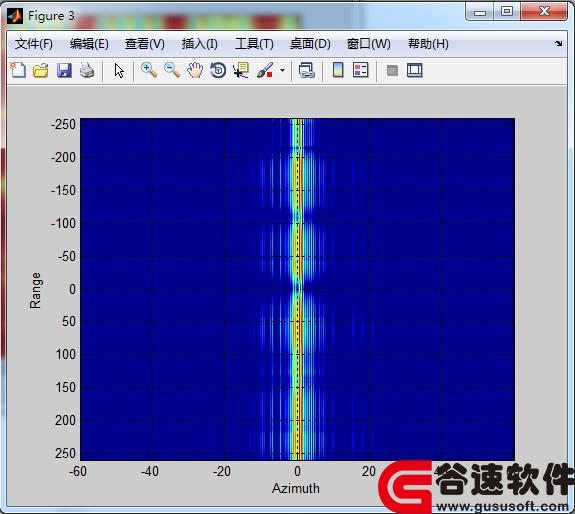Image resolution: width=575 pixels, height=514 pixels.
Task: Enable the Rotate 3D tool
Action: 218,70
